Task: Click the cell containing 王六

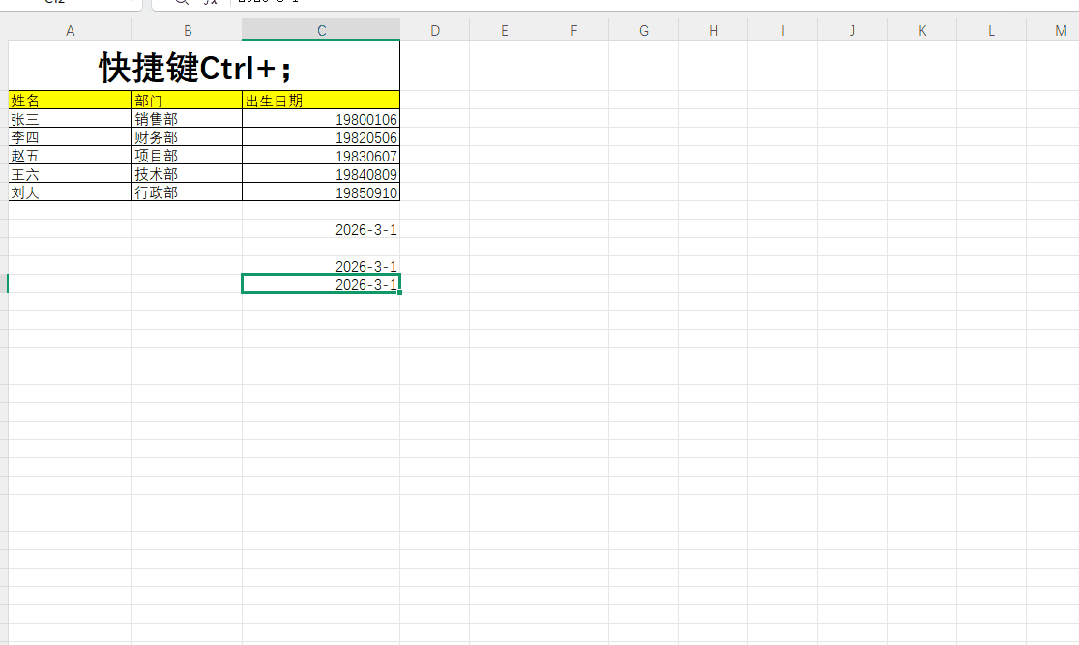Action: [x=70, y=173]
